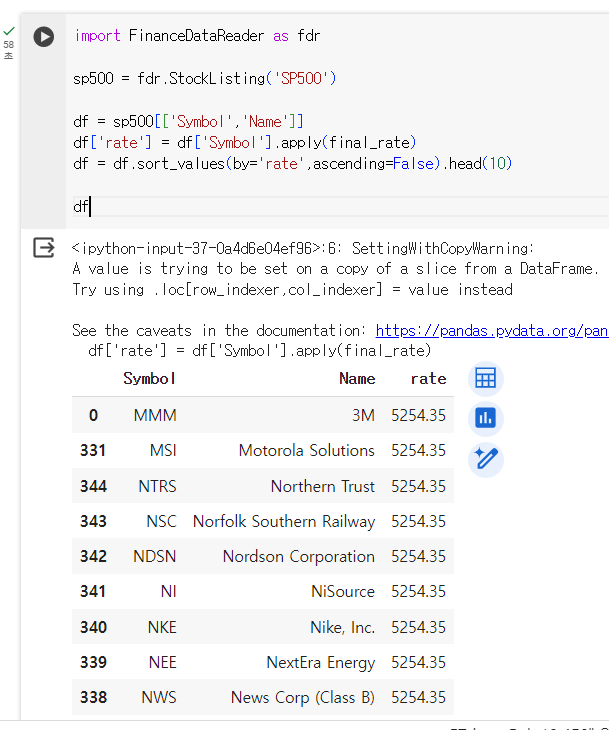
Task: Click Norfolk Southern Railway cell
Action: pyautogui.click(x=284, y=521)
